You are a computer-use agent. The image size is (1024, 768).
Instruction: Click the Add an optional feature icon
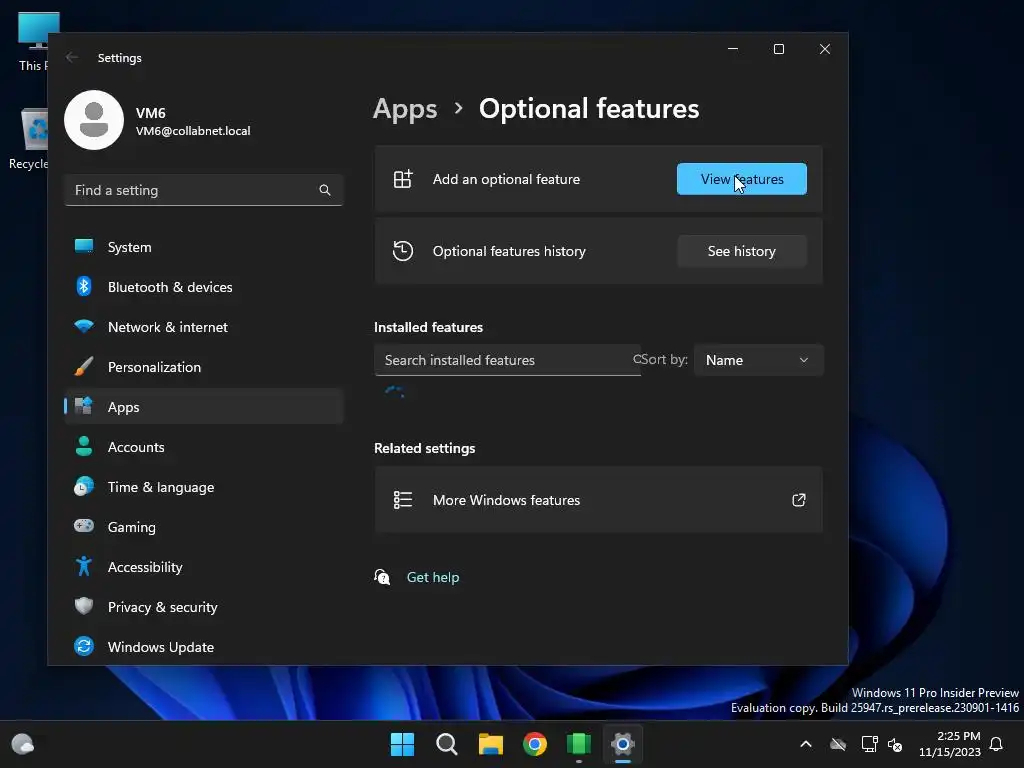403,179
